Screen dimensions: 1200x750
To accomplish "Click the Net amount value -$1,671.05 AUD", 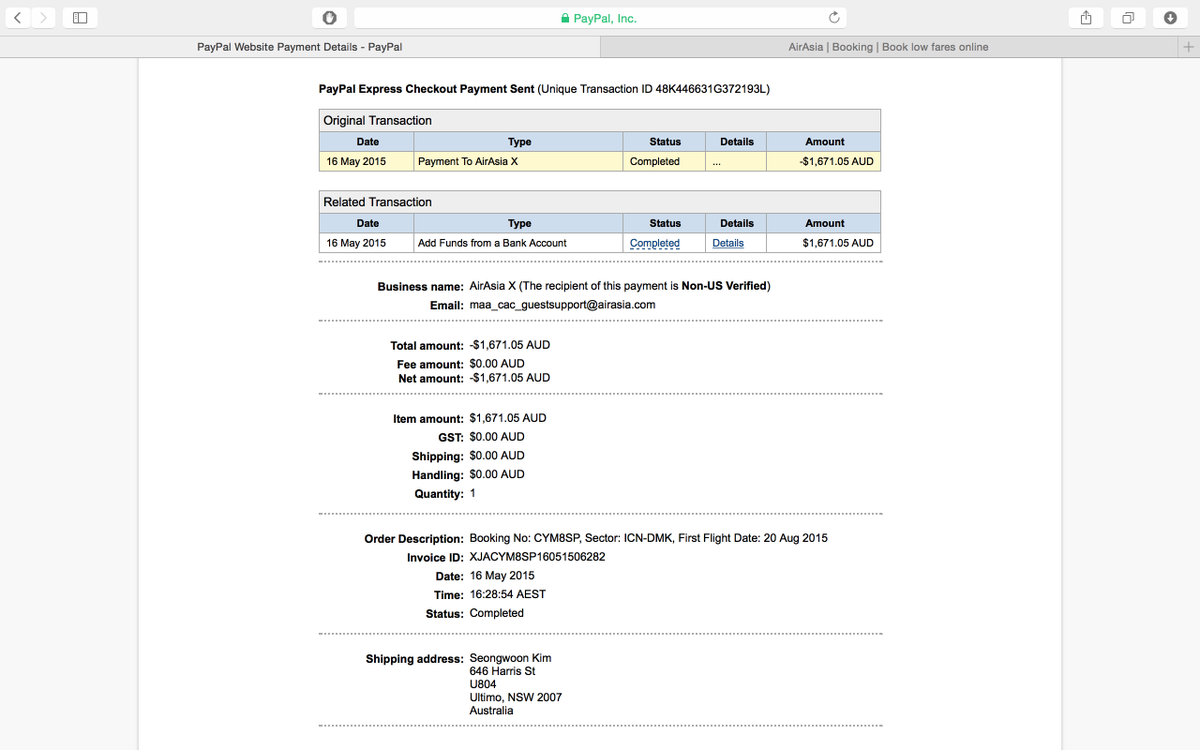I will point(509,378).
